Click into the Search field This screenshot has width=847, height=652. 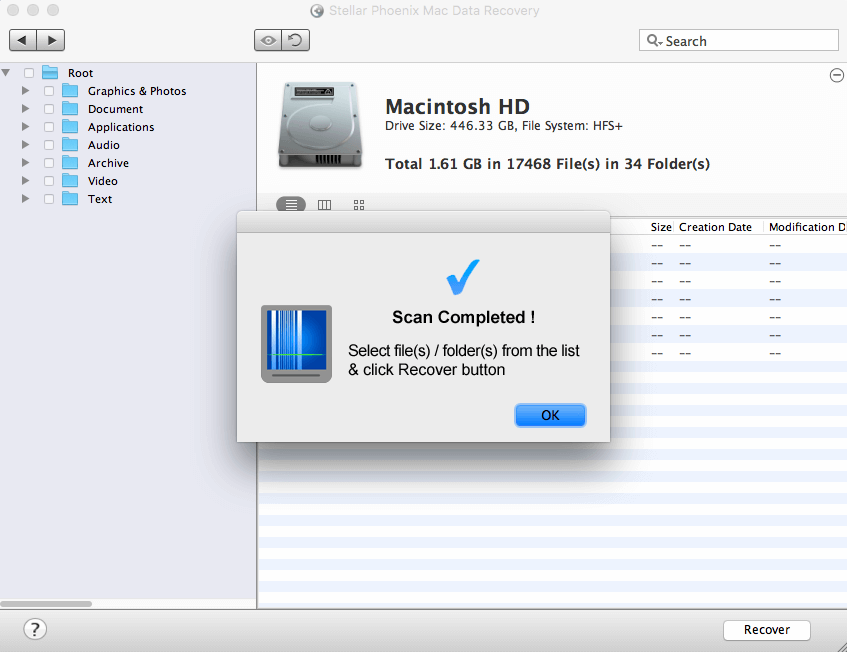click(738, 41)
